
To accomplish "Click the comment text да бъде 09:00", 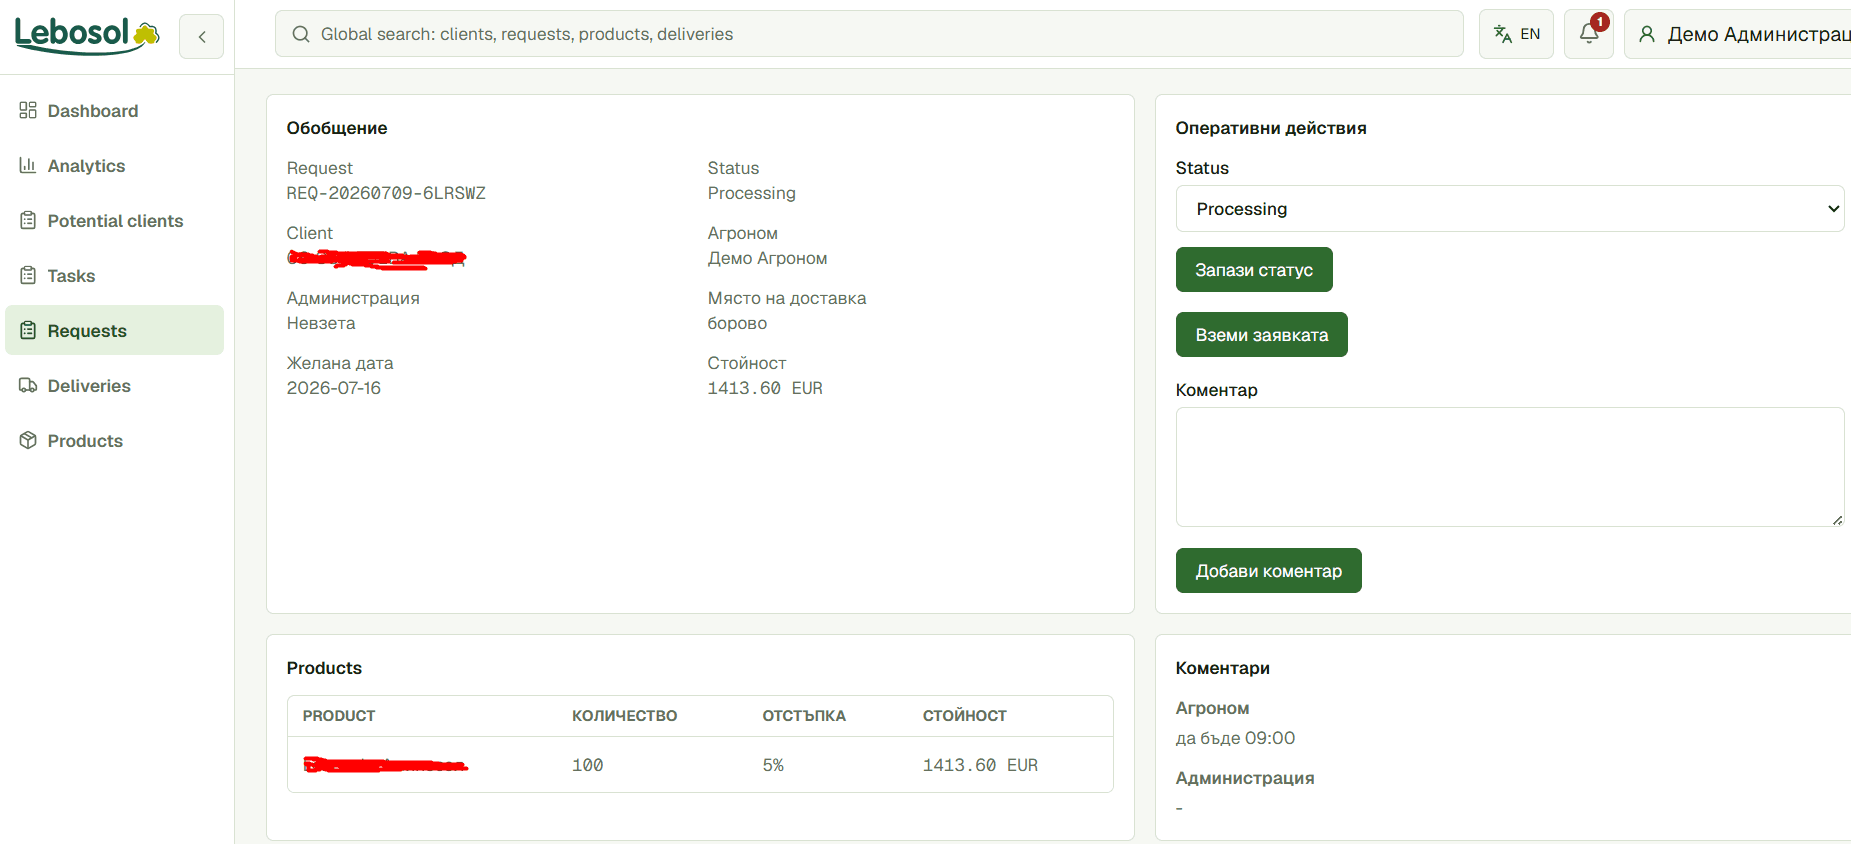I will tap(1235, 738).
